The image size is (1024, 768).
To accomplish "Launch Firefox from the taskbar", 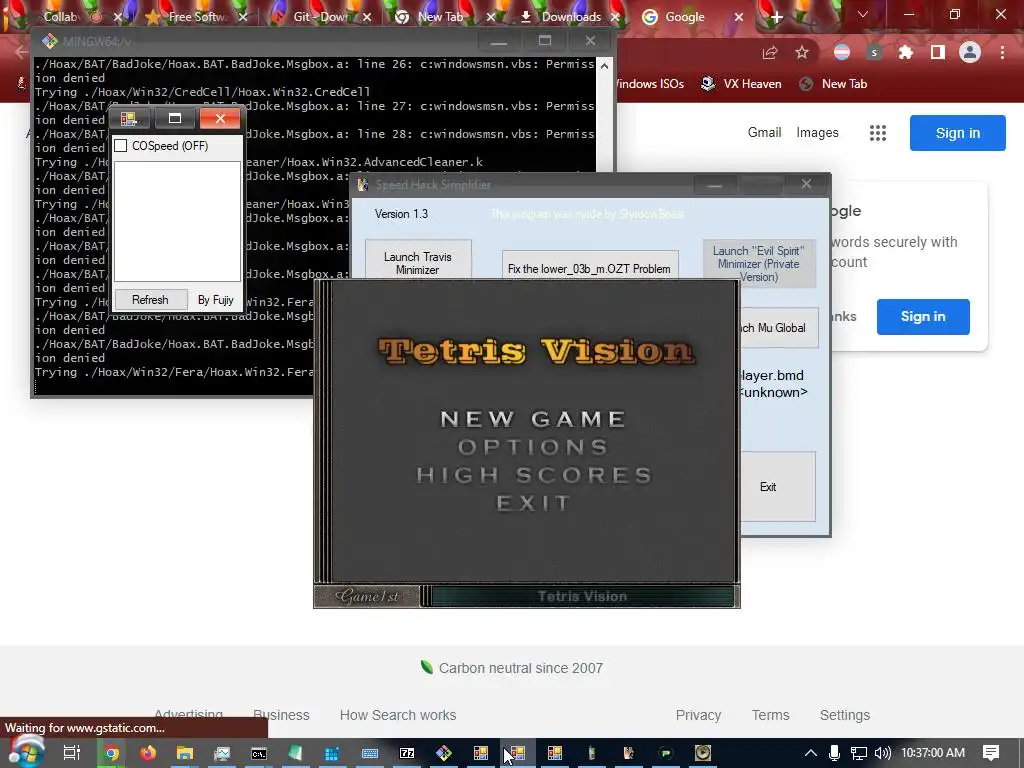I will [148, 753].
